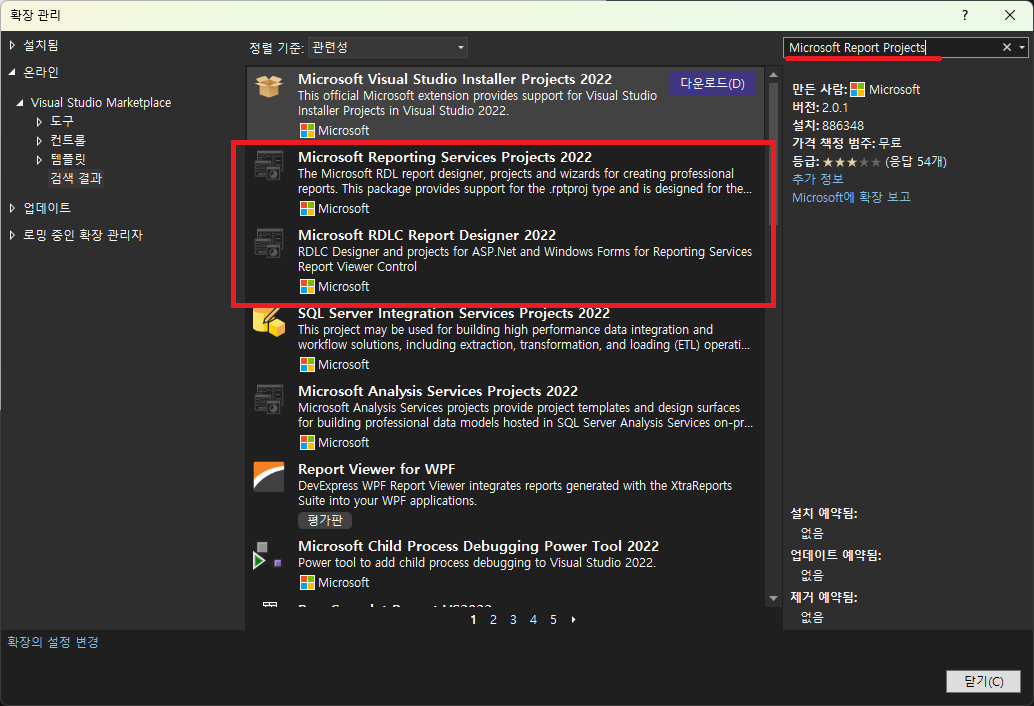The width and height of the screenshot is (1034, 706).
Task: Click the SQL Server Integration Services icon
Action: [x=269, y=322]
